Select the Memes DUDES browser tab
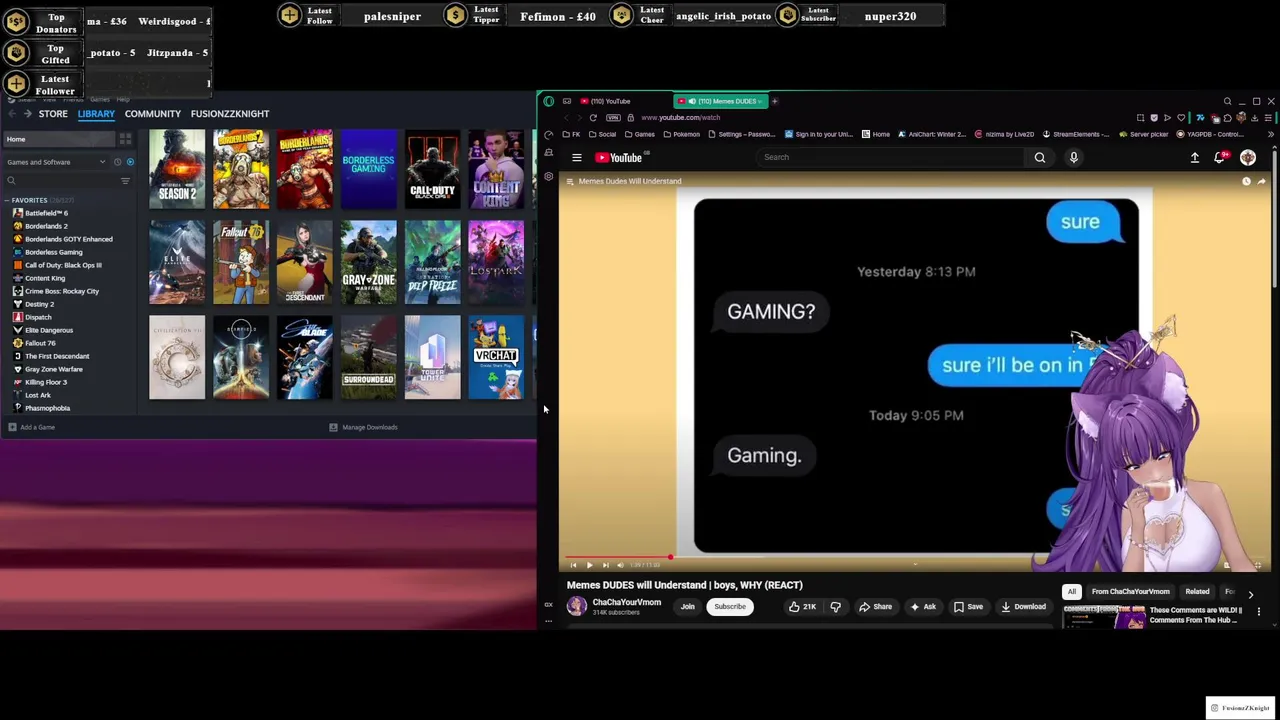Viewport: 1280px width, 720px height. (x=720, y=101)
